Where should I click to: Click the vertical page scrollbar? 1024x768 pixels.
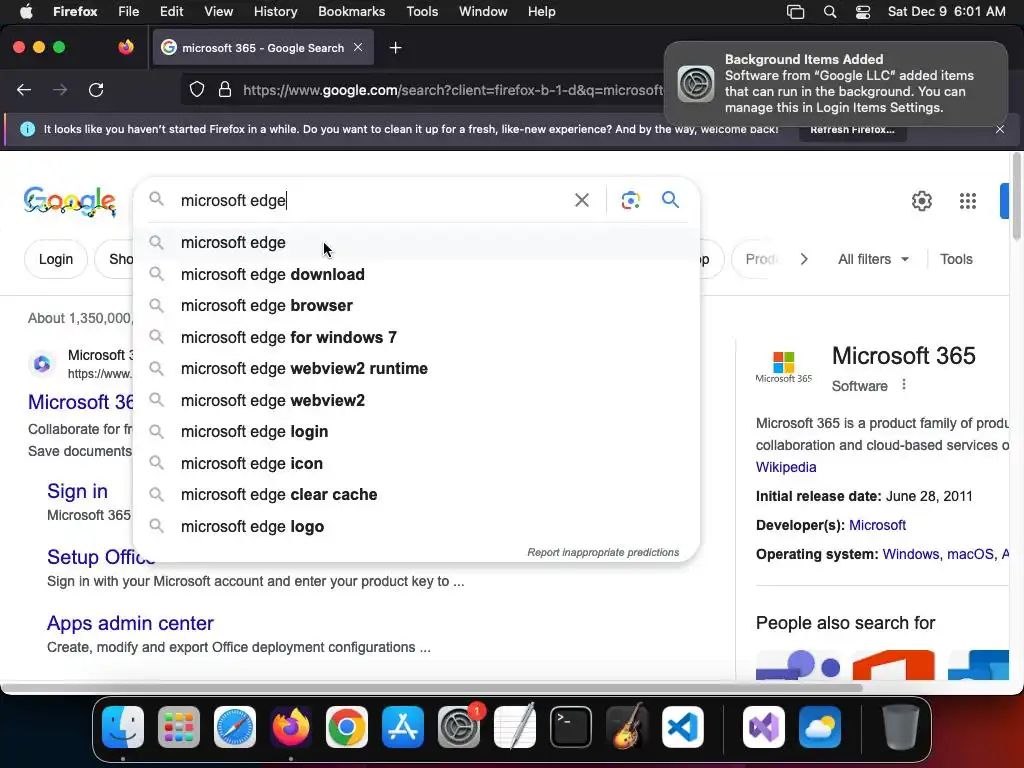1016,196
